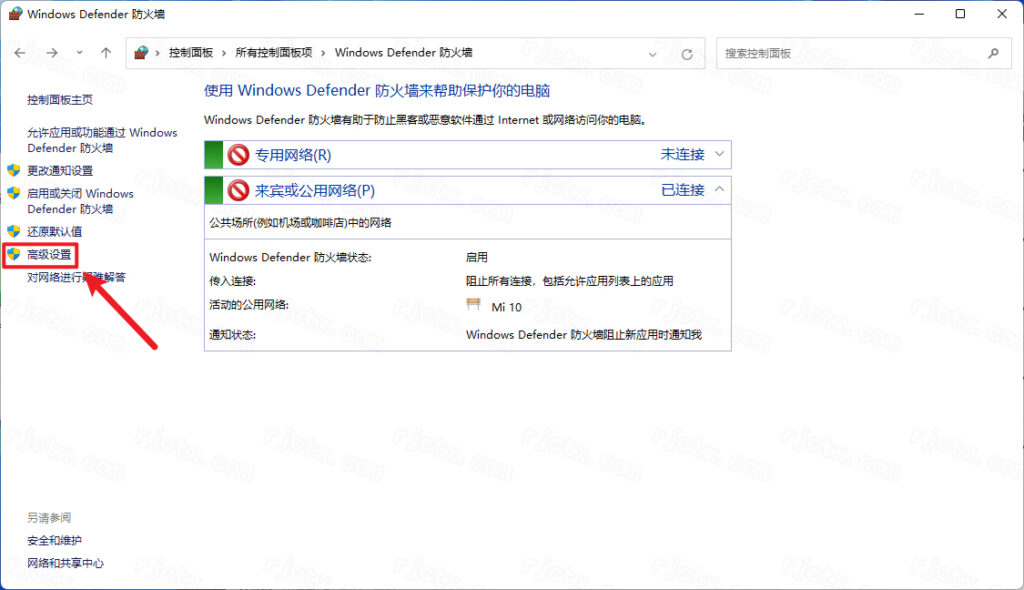Close the Windows Defender 防火墙 window
The height and width of the screenshot is (590, 1024).
tap(1002, 14)
